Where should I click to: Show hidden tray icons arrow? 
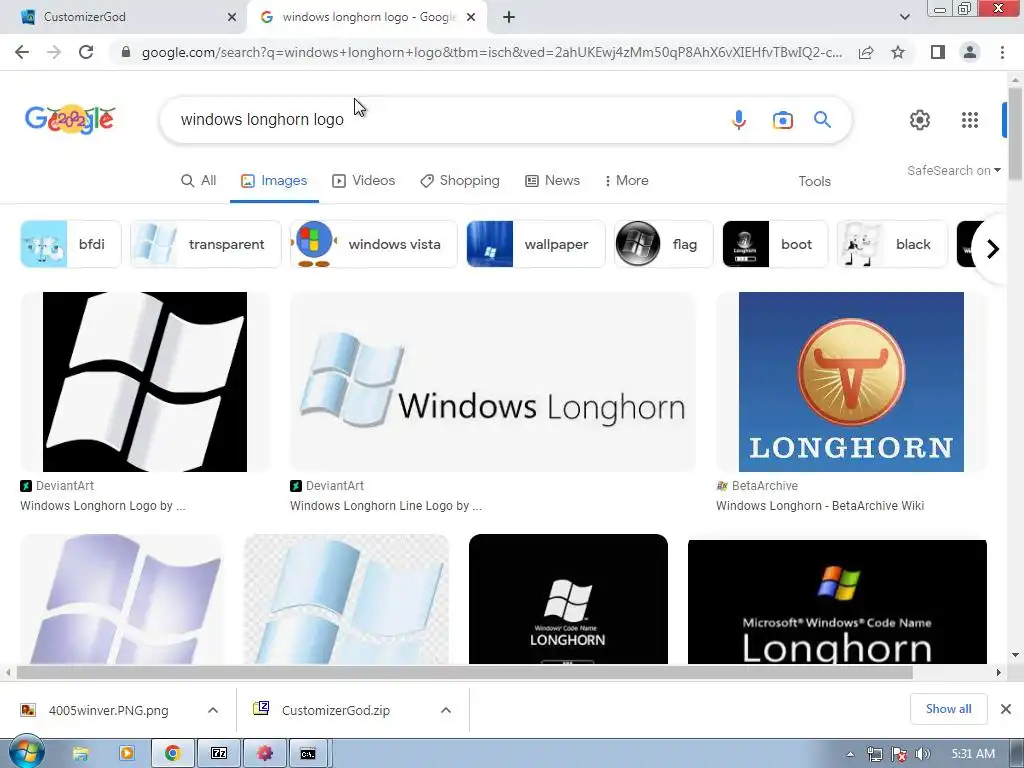tap(850, 754)
